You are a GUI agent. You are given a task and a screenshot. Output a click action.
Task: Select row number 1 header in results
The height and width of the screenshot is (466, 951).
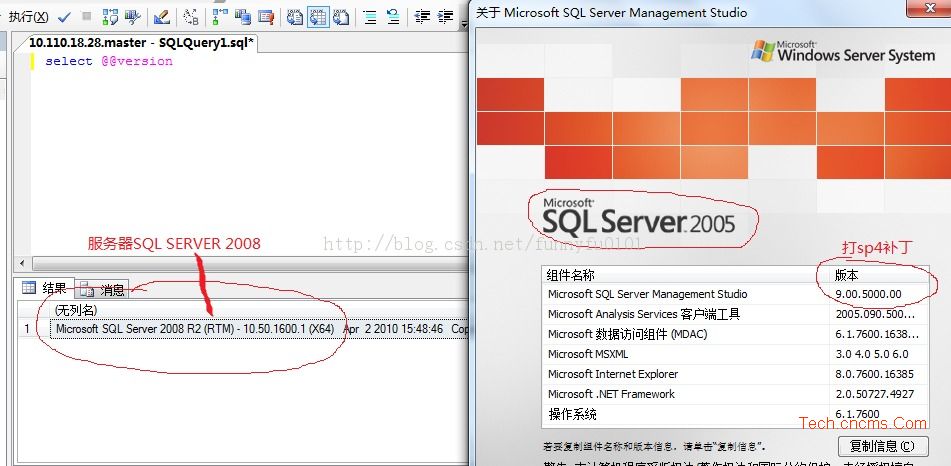(27, 328)
